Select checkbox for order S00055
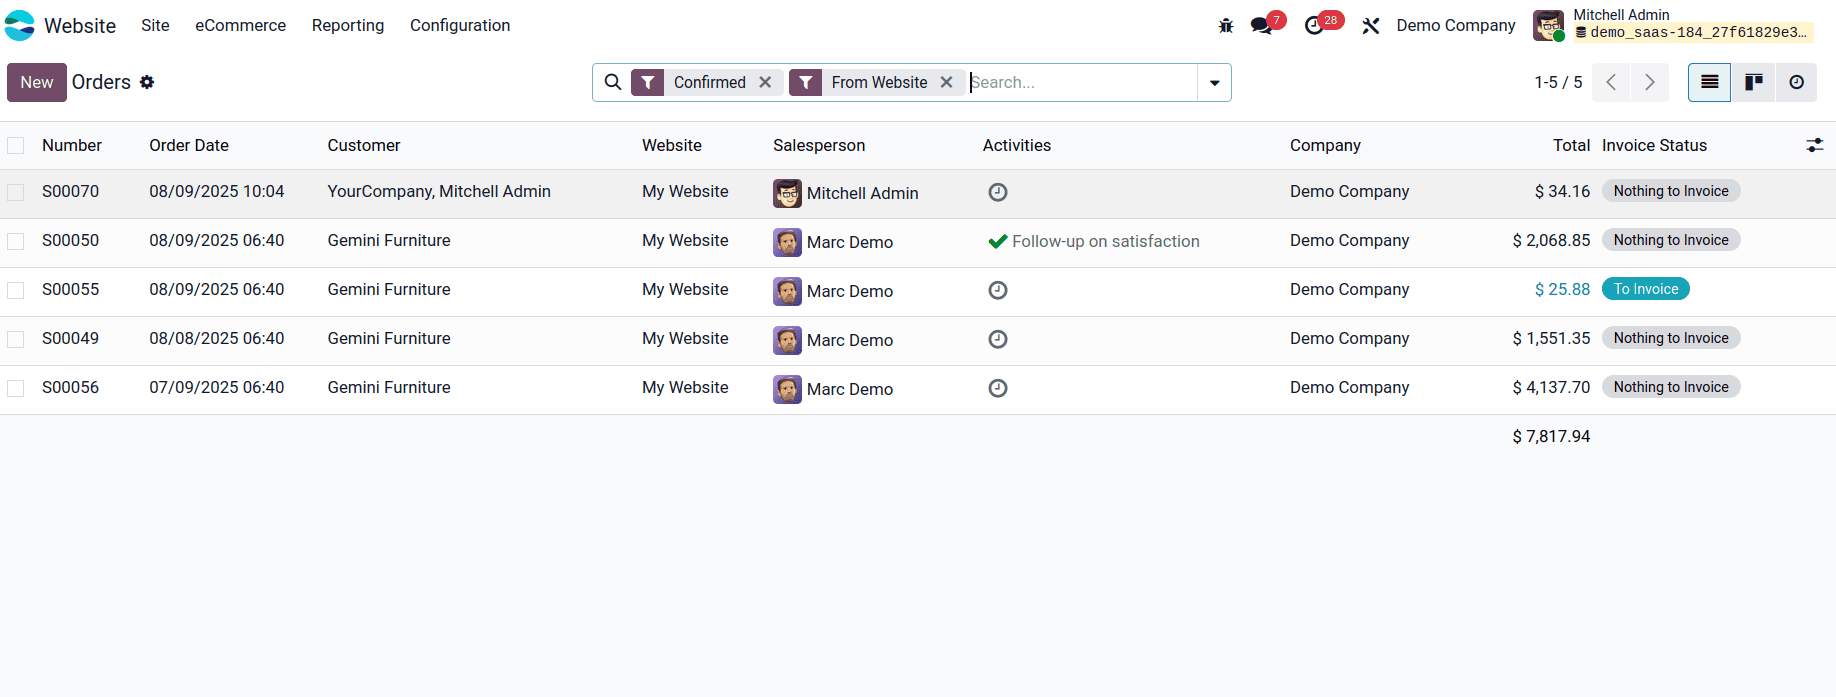1836x697 pixels. coord(16,290)
